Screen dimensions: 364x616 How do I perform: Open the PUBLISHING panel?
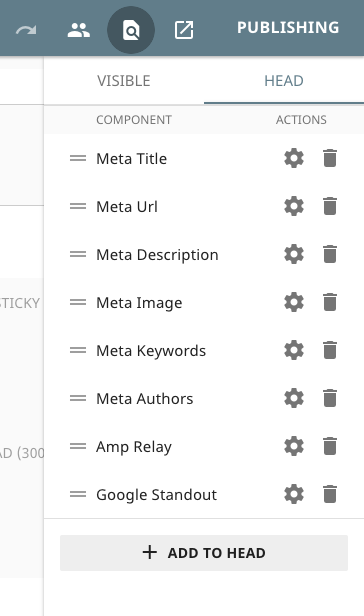click(x=288, y=28)
